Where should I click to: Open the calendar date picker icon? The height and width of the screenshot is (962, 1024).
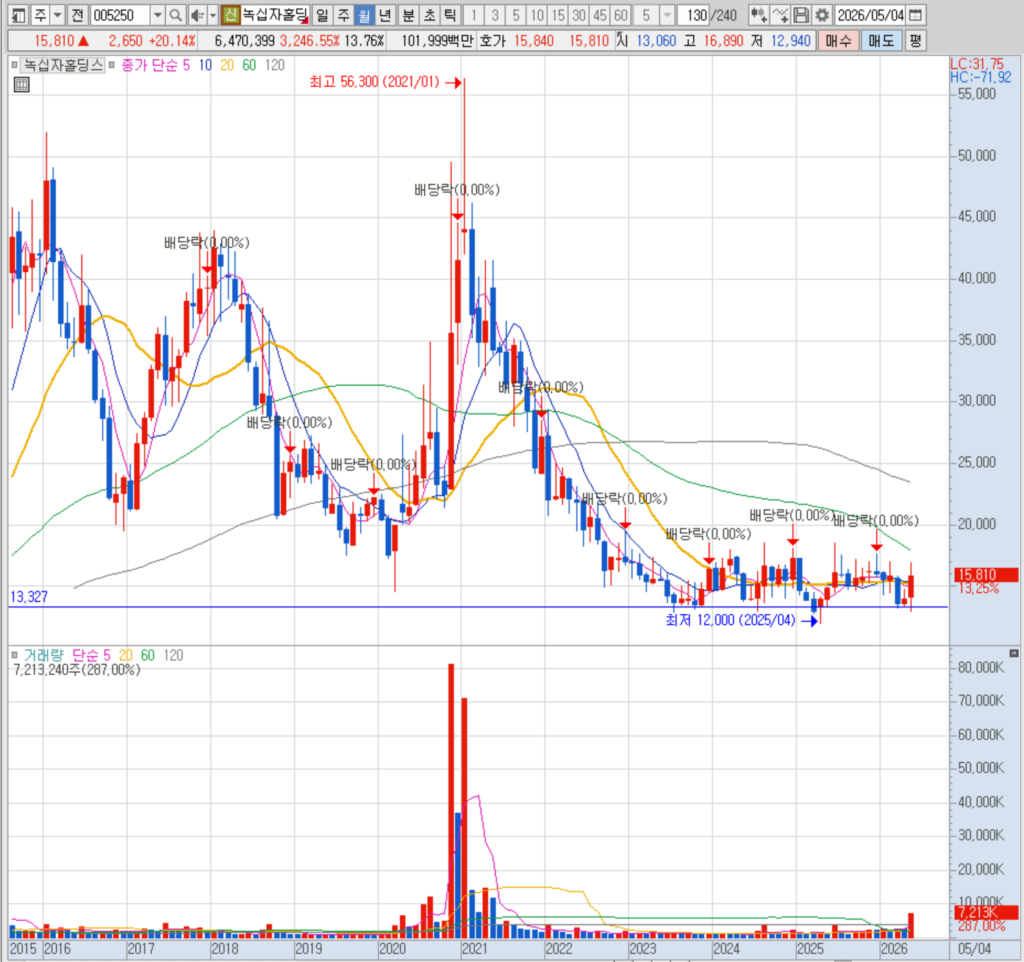coord(916,15)
